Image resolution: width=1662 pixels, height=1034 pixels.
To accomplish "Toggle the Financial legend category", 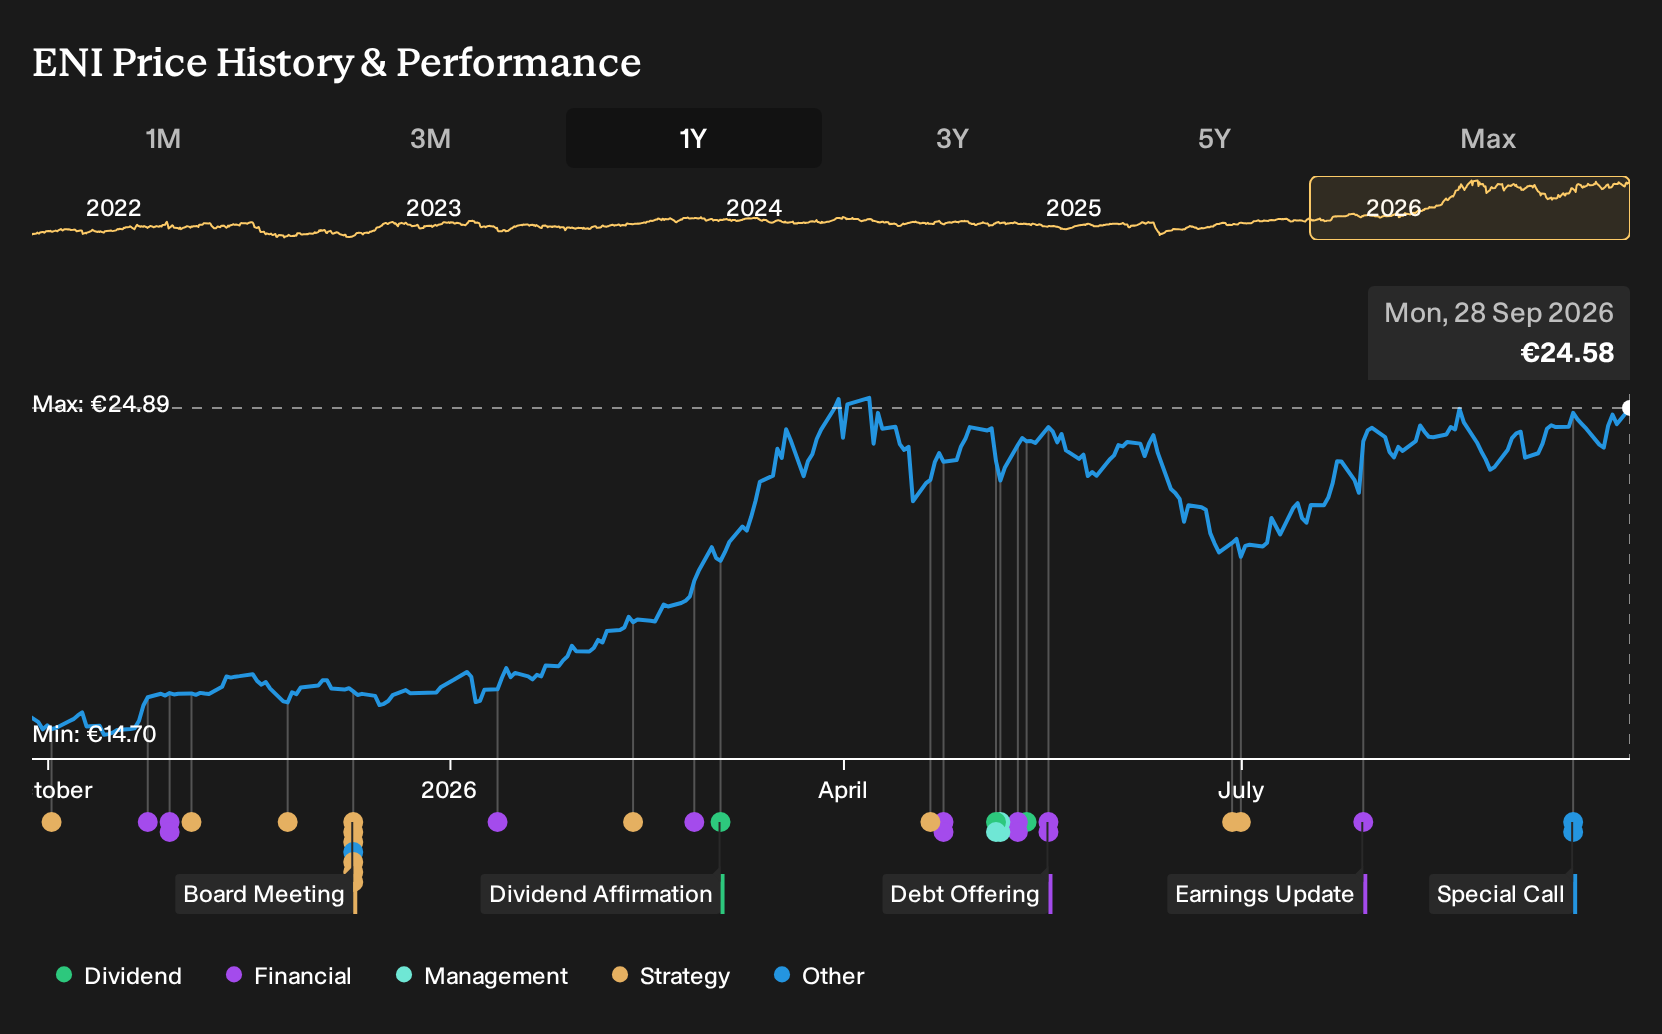I will pos(289,976).
